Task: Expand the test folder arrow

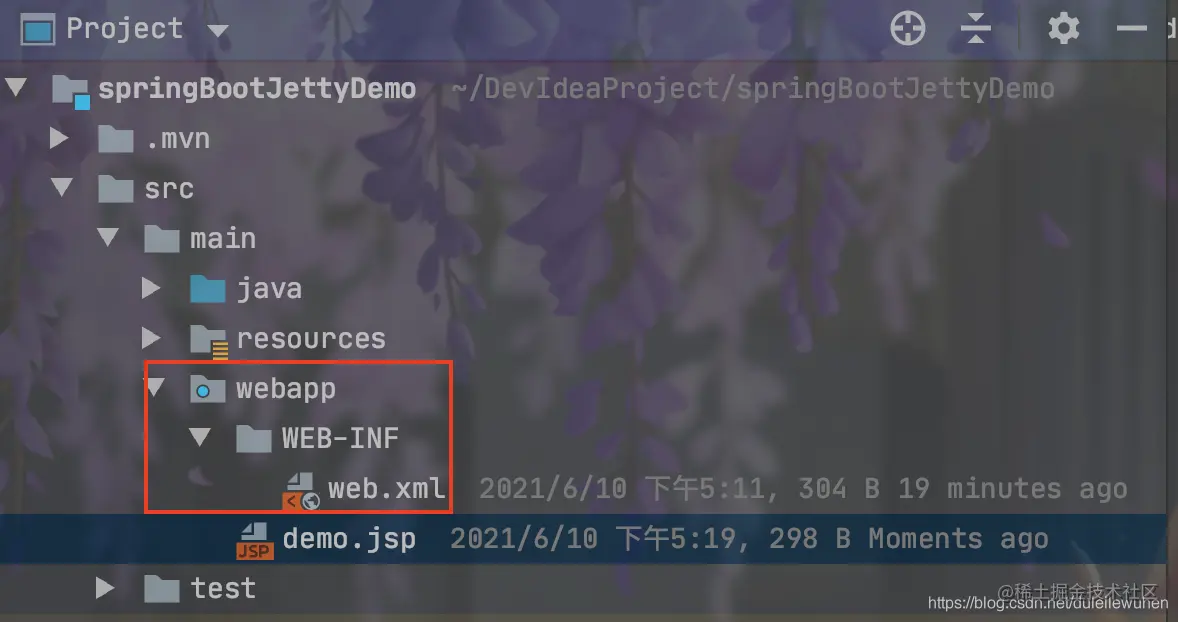Action: (x=105, y=588)
